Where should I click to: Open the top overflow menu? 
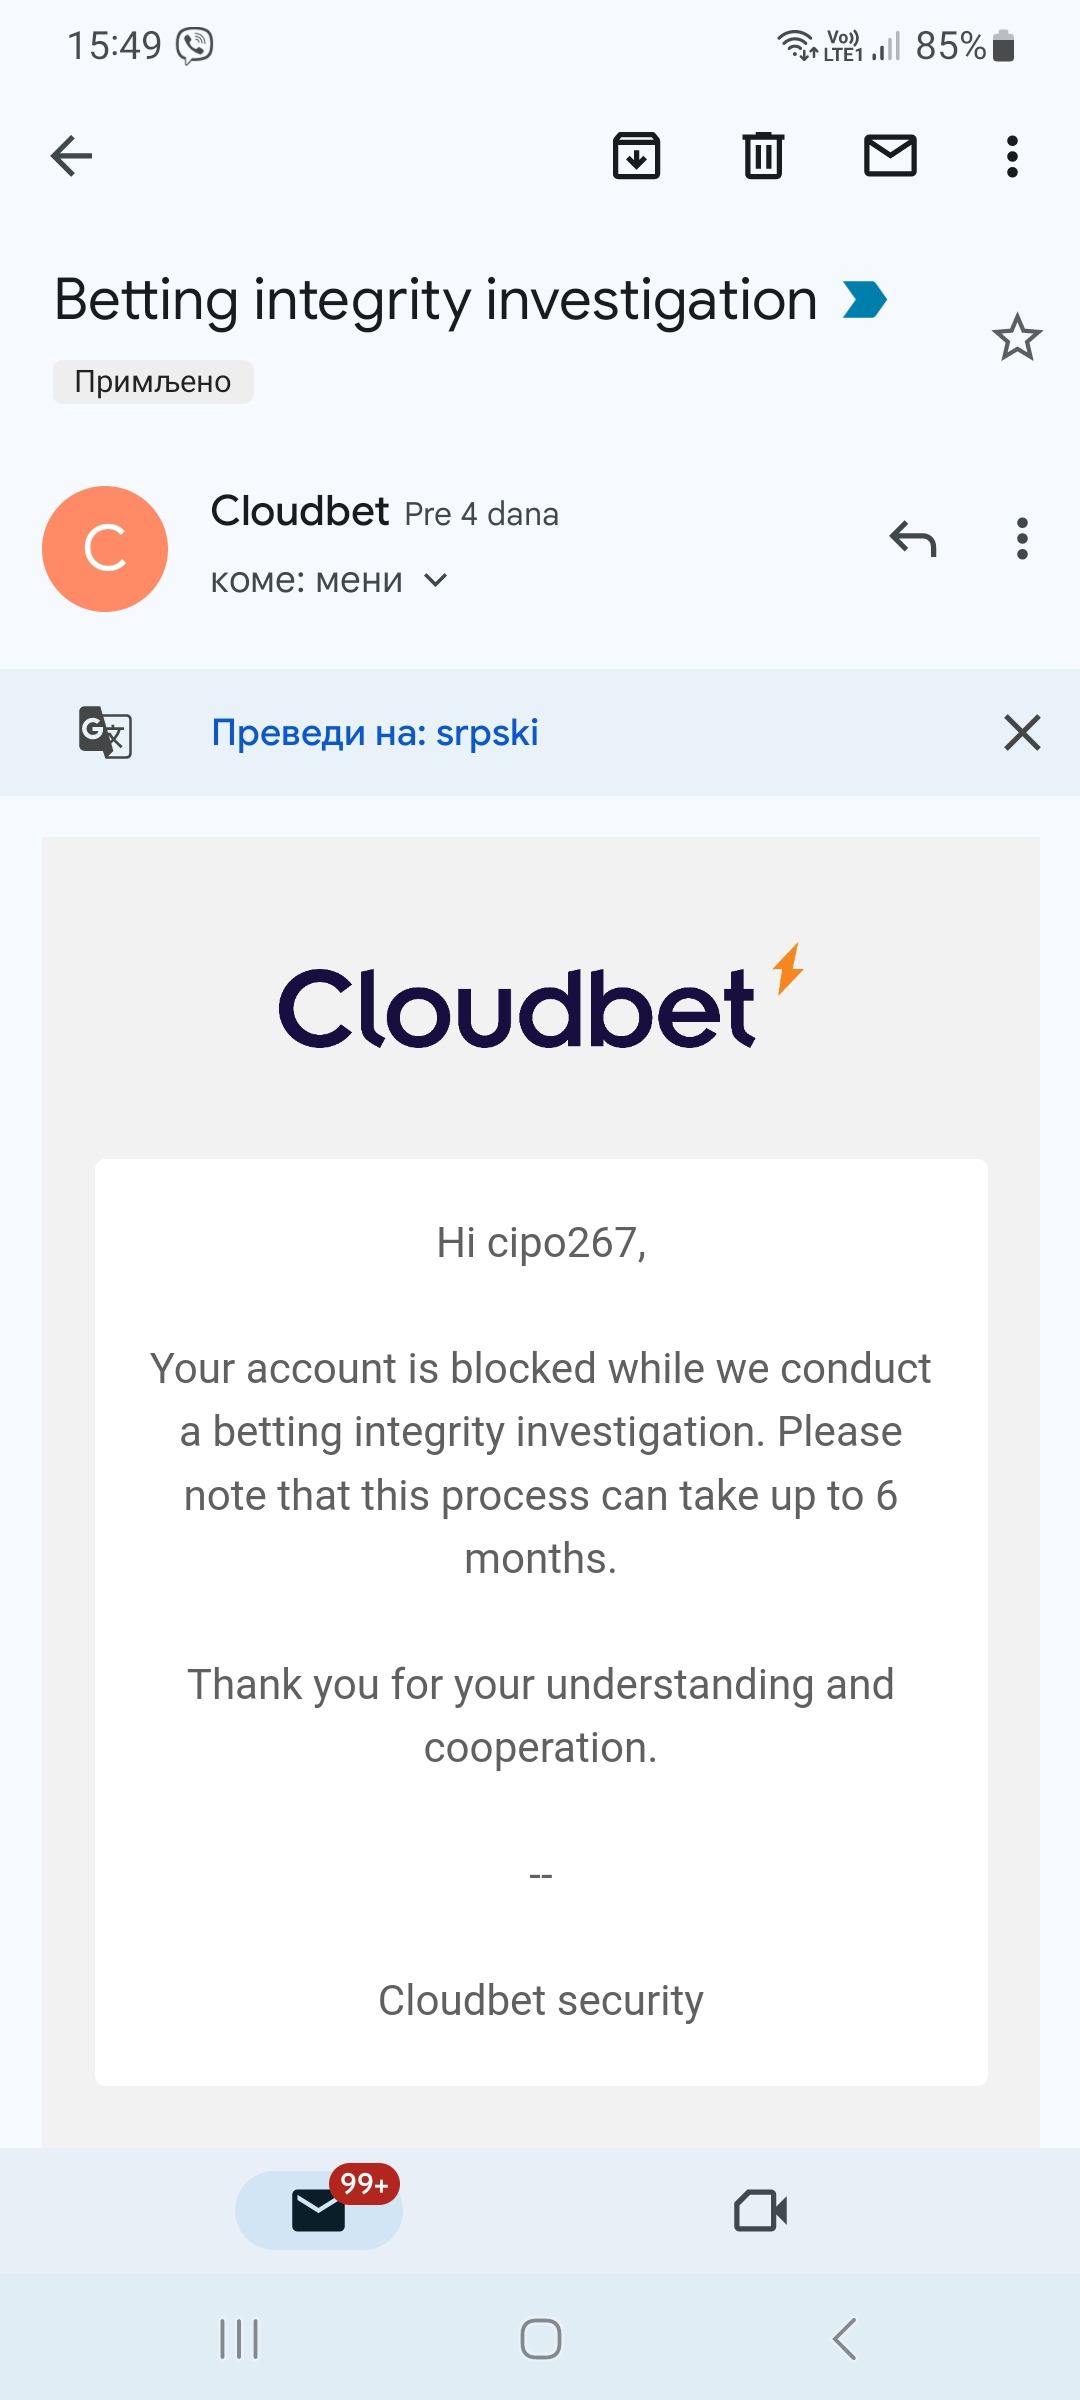(x=1012, y=156)
